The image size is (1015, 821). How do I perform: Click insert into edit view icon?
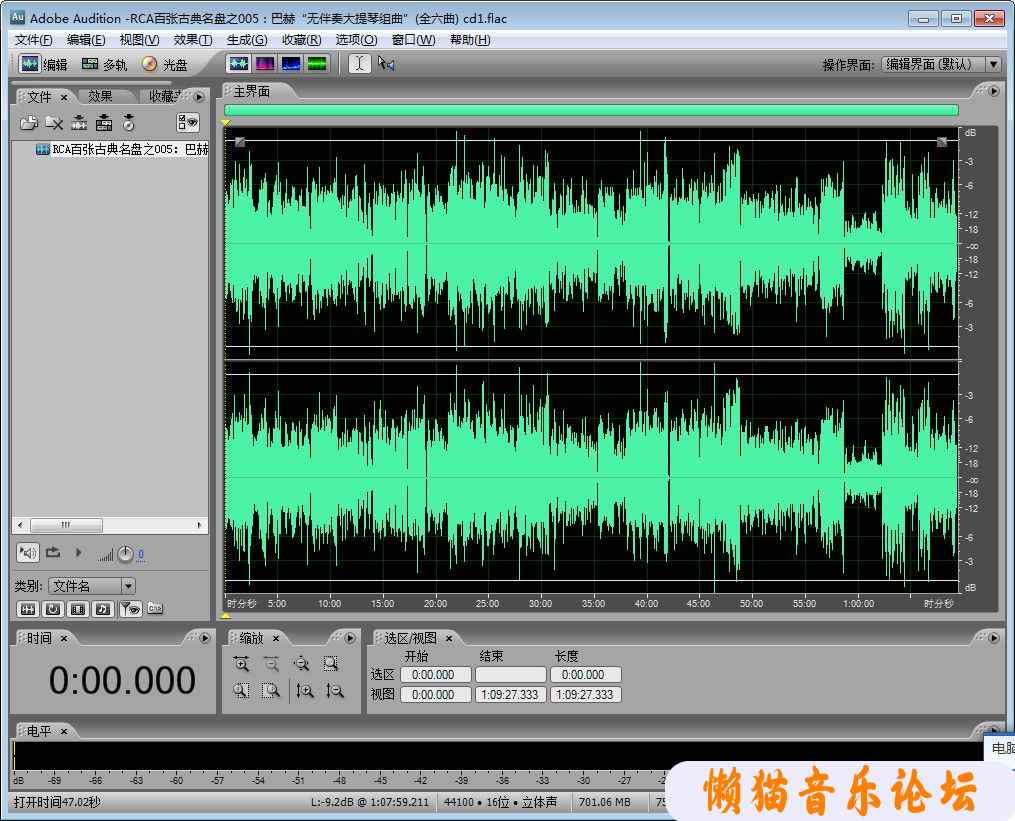click(79, 122)
